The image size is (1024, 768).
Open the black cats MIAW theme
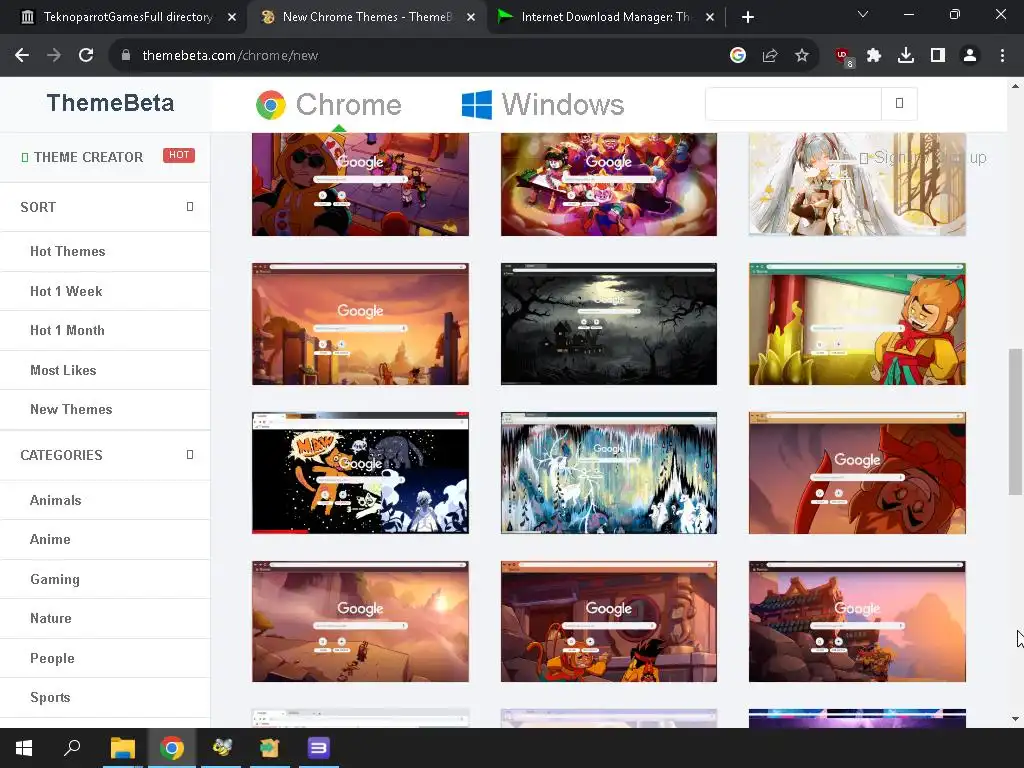[360, 473]
